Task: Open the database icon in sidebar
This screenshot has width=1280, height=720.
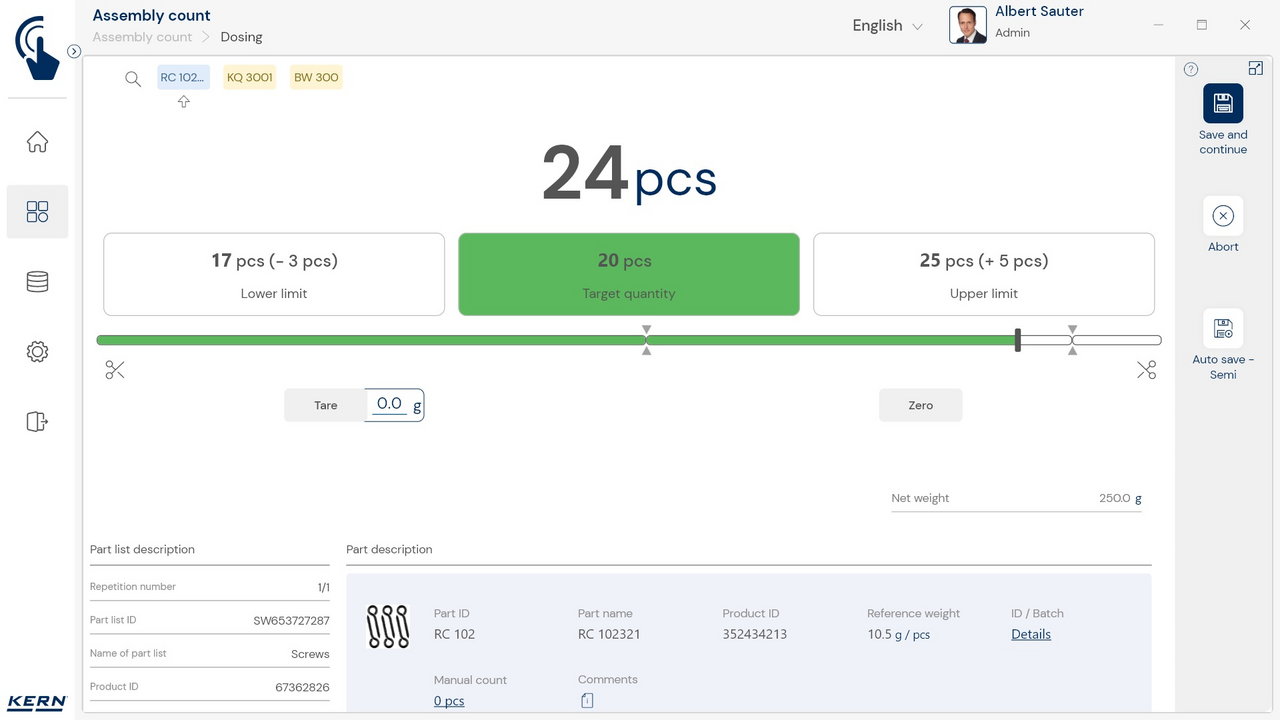Action: click(x=37, y=282)
